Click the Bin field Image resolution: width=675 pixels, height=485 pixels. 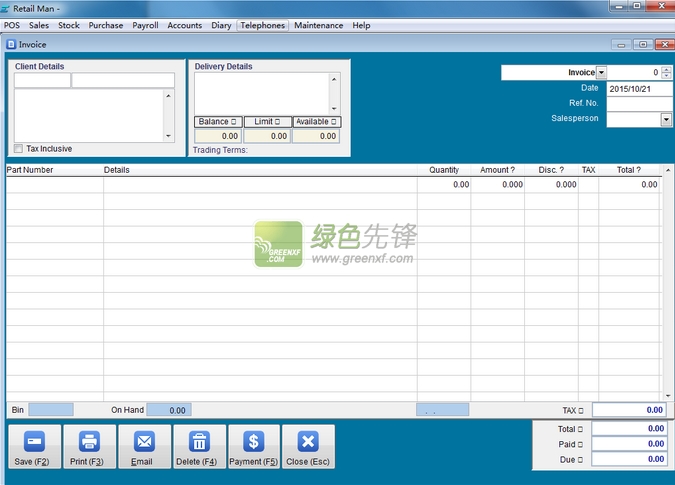tap(51, 410)
